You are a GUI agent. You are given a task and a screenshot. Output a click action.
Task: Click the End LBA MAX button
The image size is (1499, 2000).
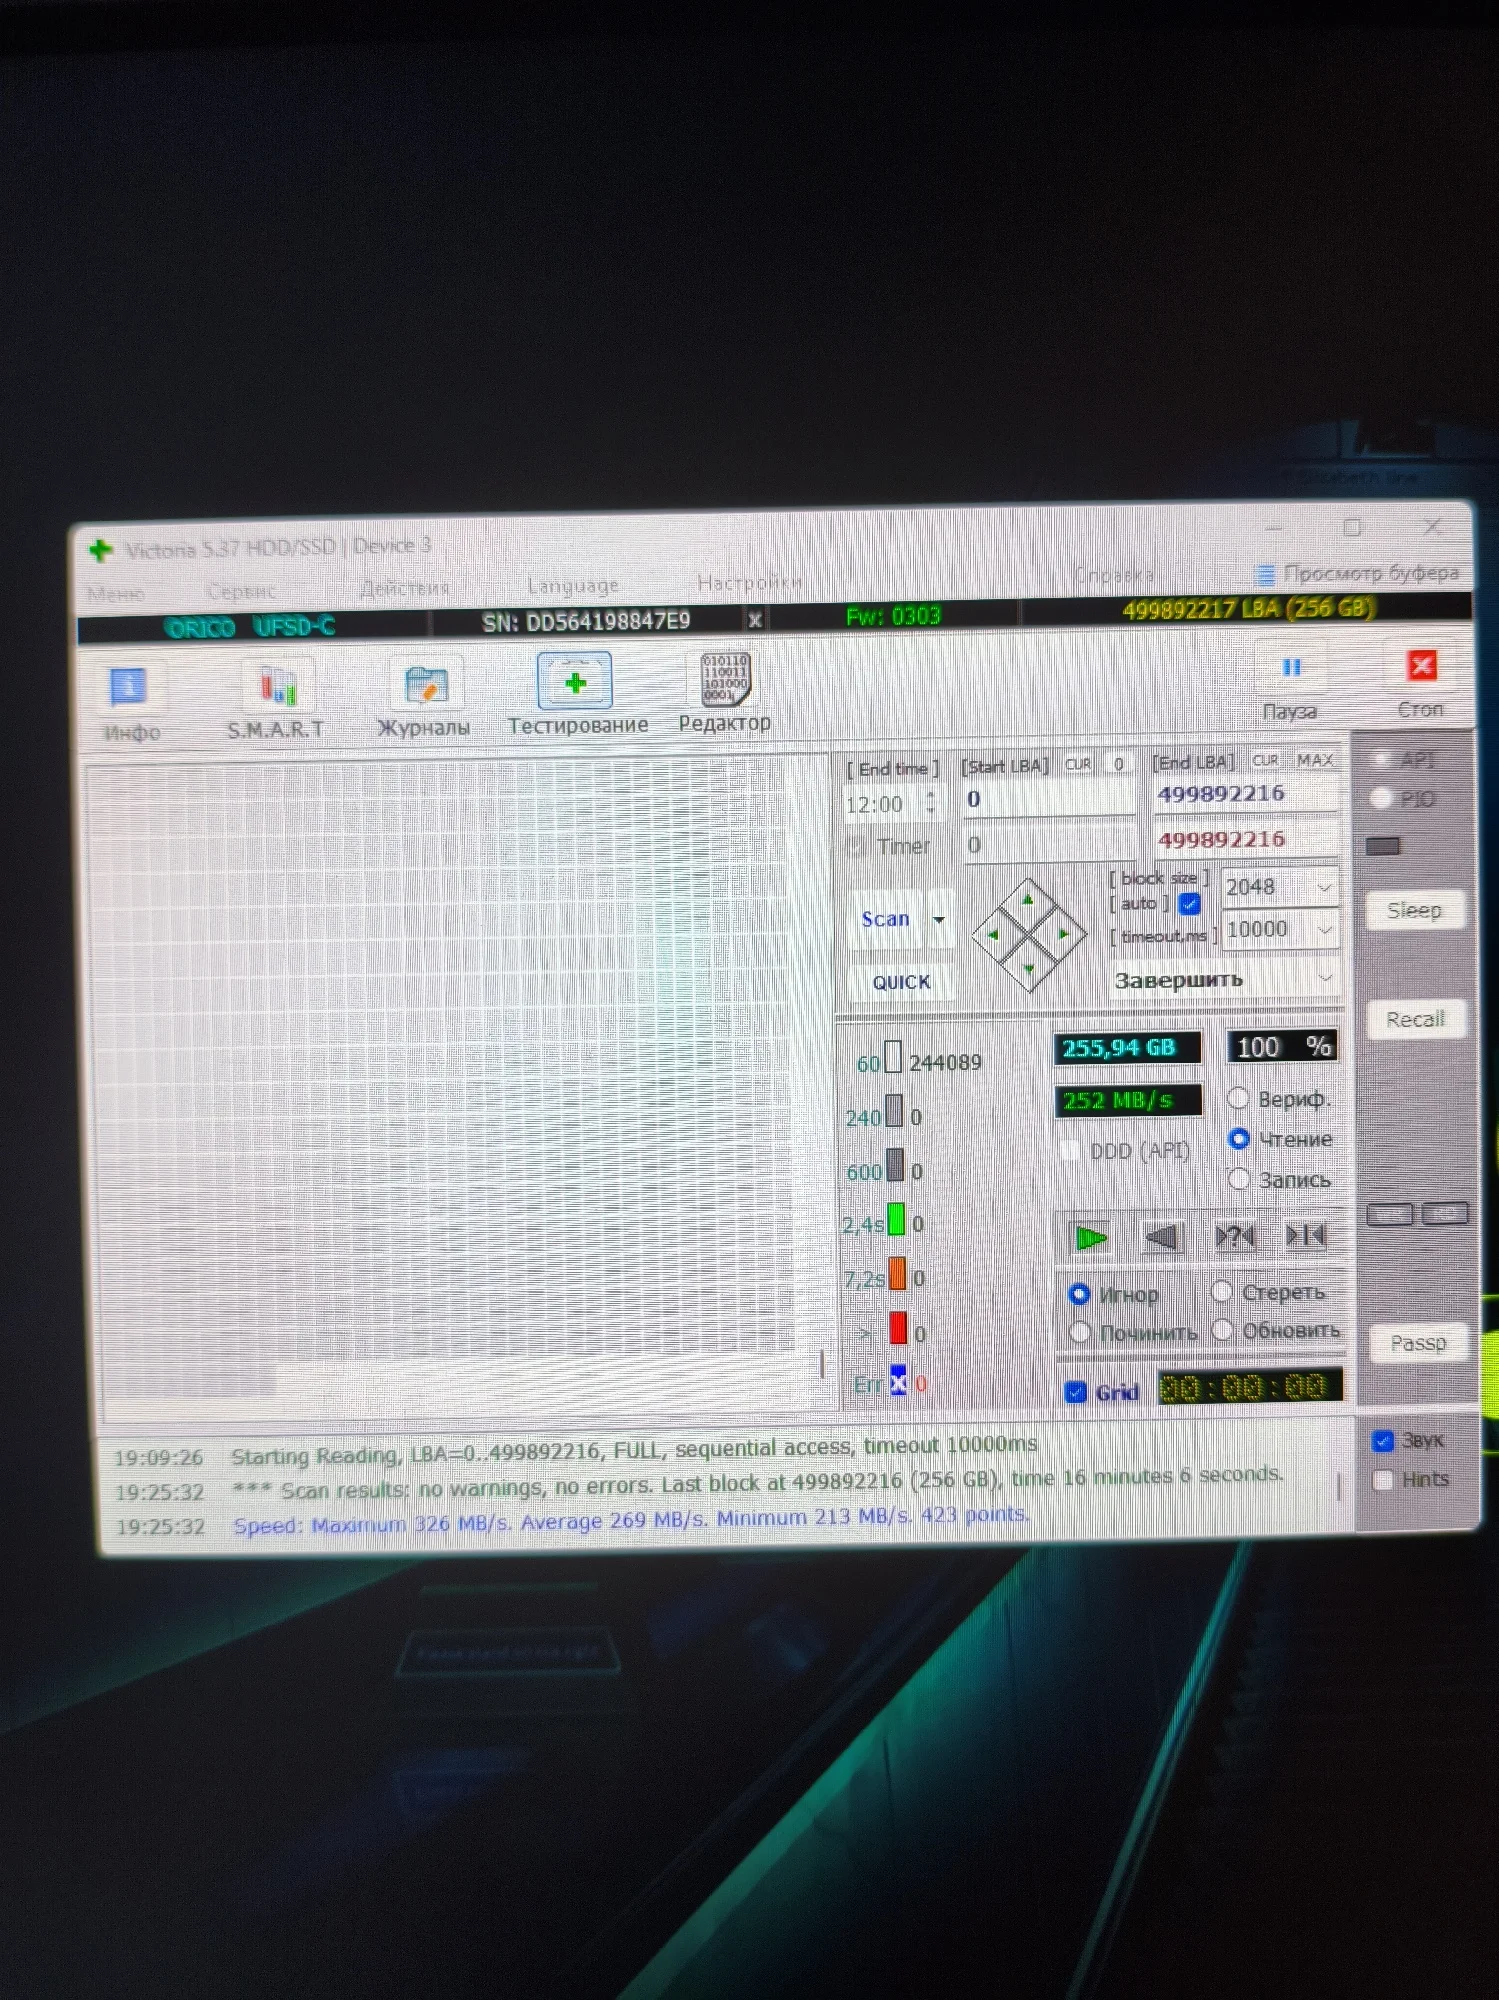[x=1315, y=760]
